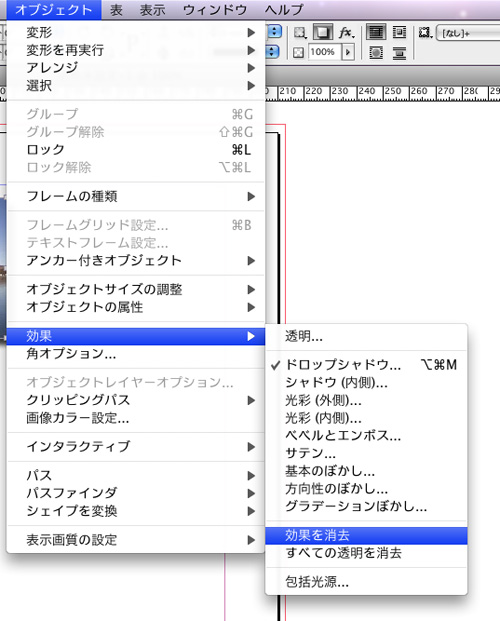
Task: Click the object style icon beside [なし]+
Action: [x=425, y=32]
